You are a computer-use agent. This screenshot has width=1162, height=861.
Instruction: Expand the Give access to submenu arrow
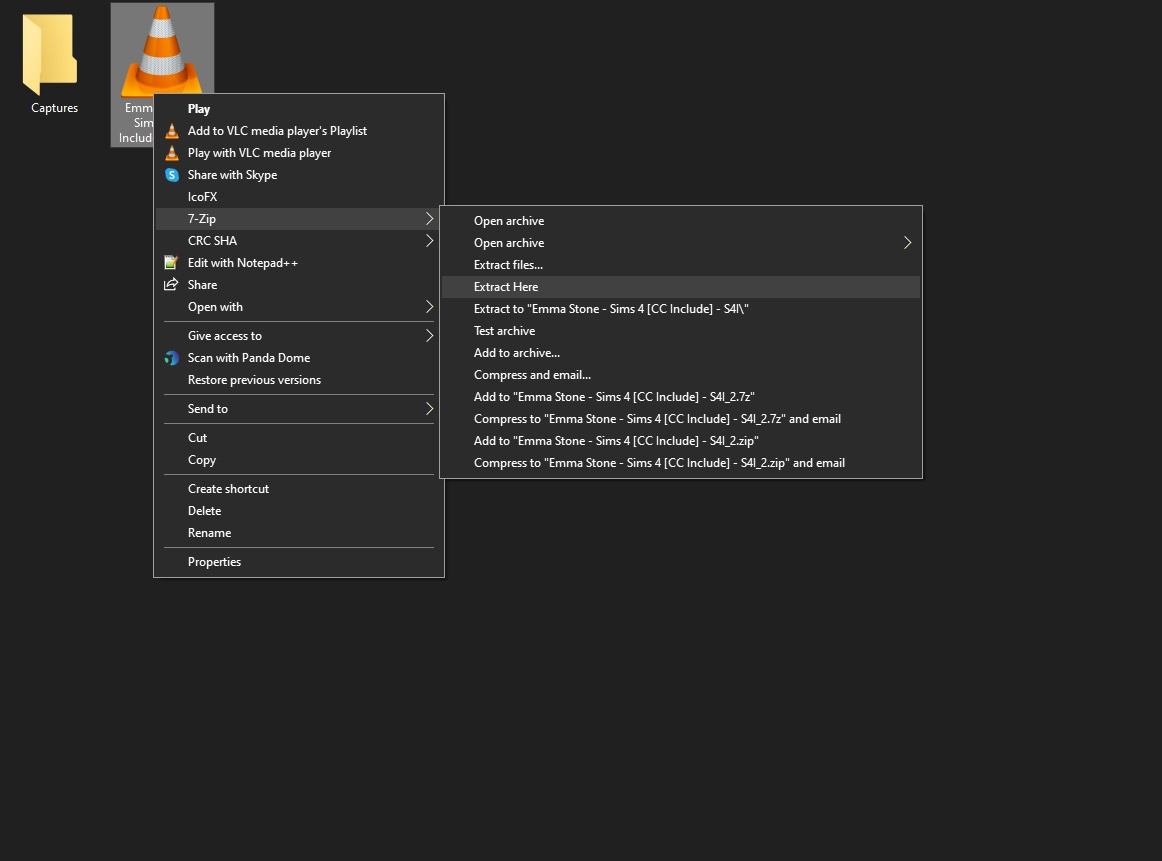point(429,336)
